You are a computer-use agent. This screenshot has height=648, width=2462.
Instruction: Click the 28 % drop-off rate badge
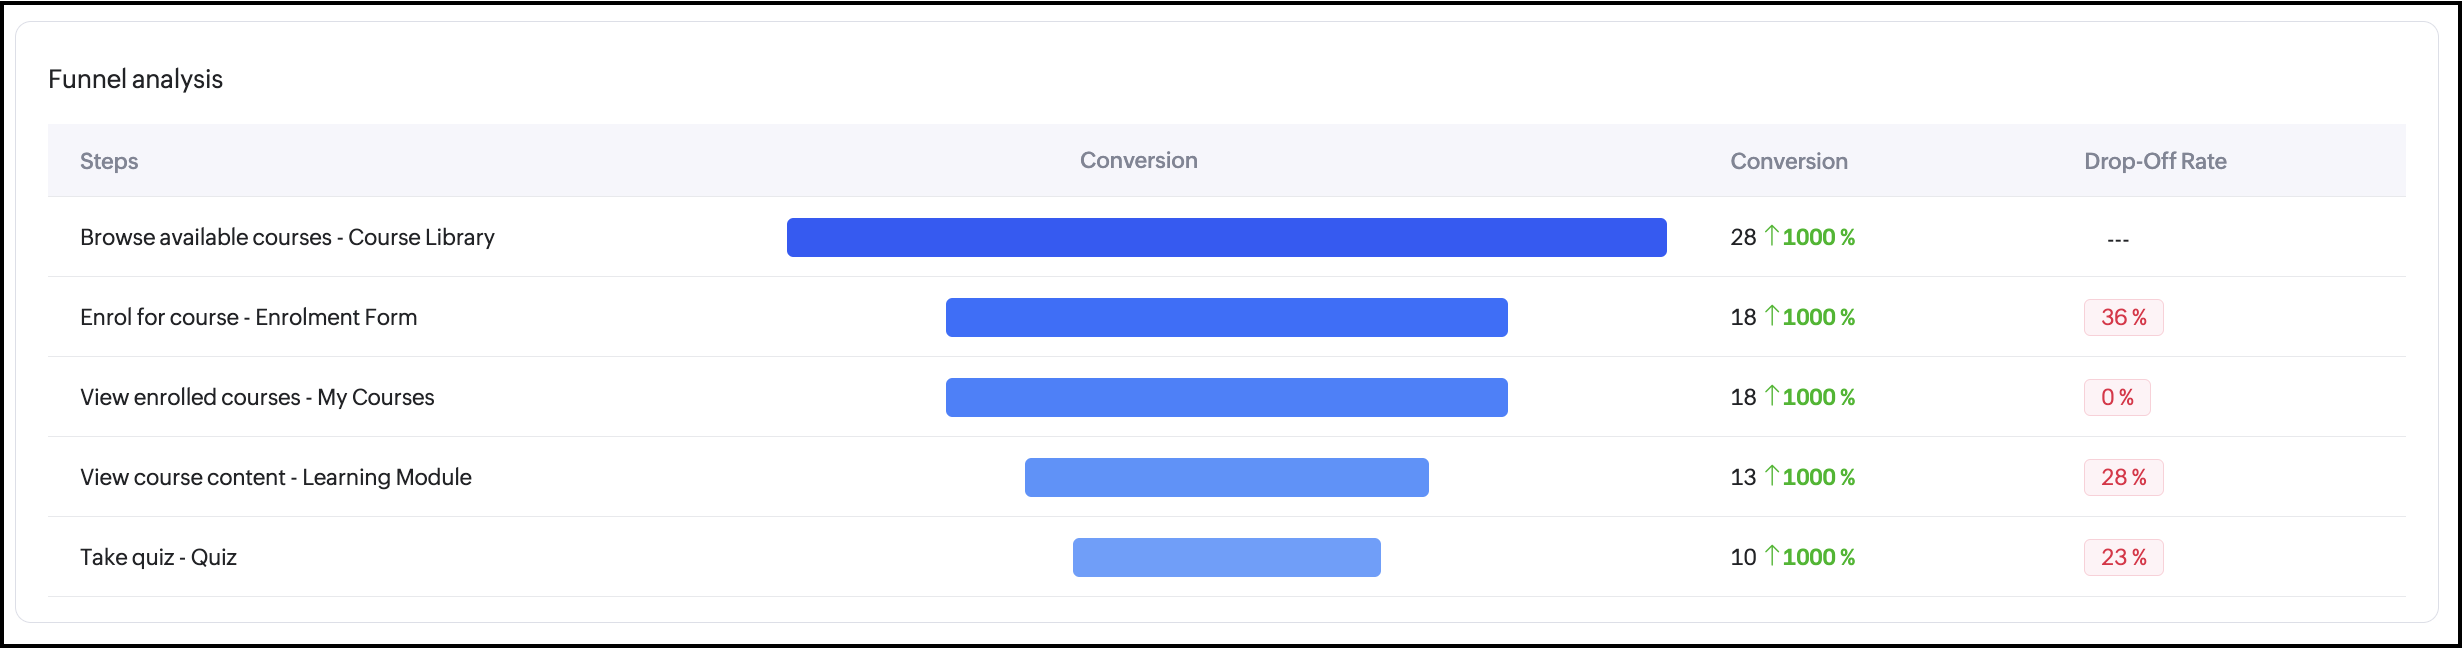tap(2123, 478)
